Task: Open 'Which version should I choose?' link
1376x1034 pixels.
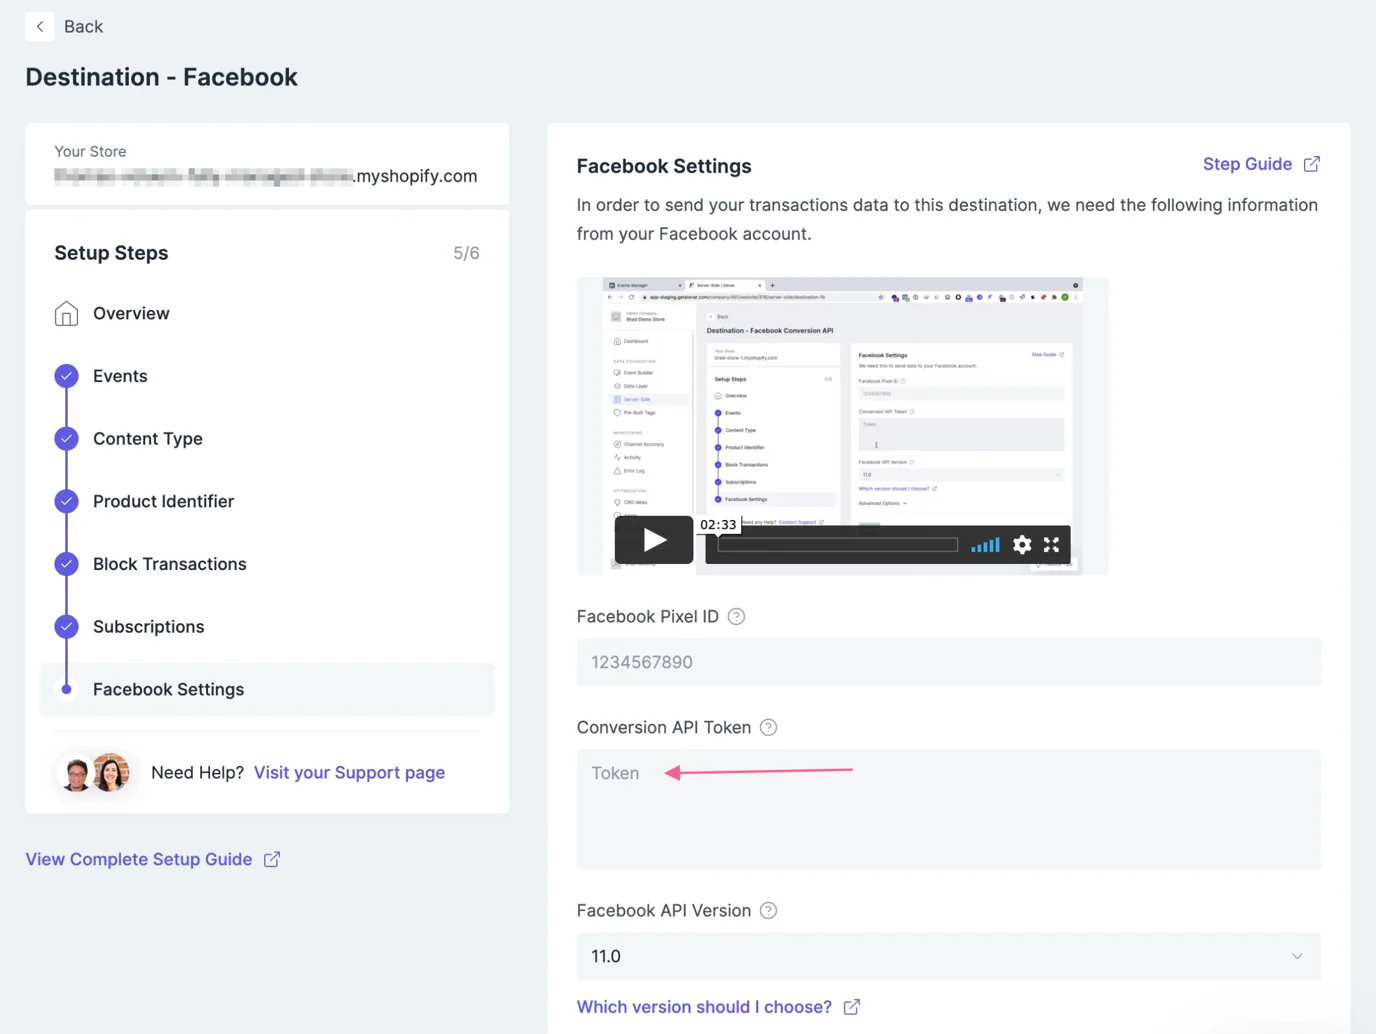Action: [x=704, y=1007]
